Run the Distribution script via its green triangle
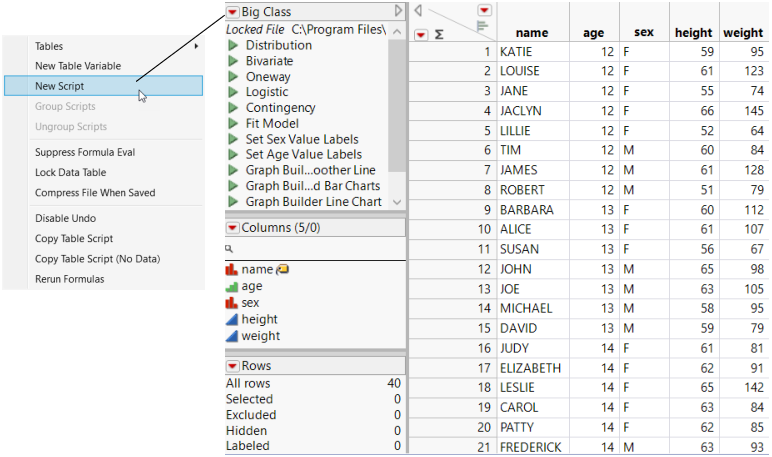 tap(233, 46)
